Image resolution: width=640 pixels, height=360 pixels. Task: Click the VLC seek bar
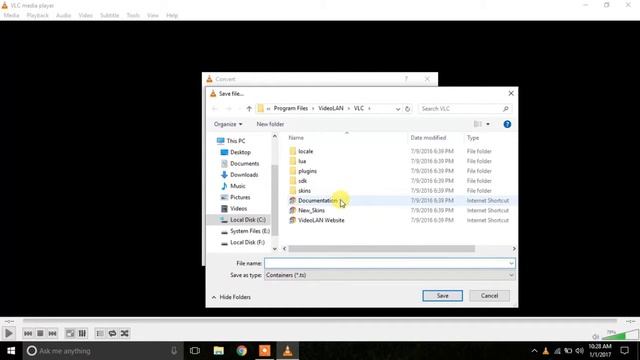(320, 321)
